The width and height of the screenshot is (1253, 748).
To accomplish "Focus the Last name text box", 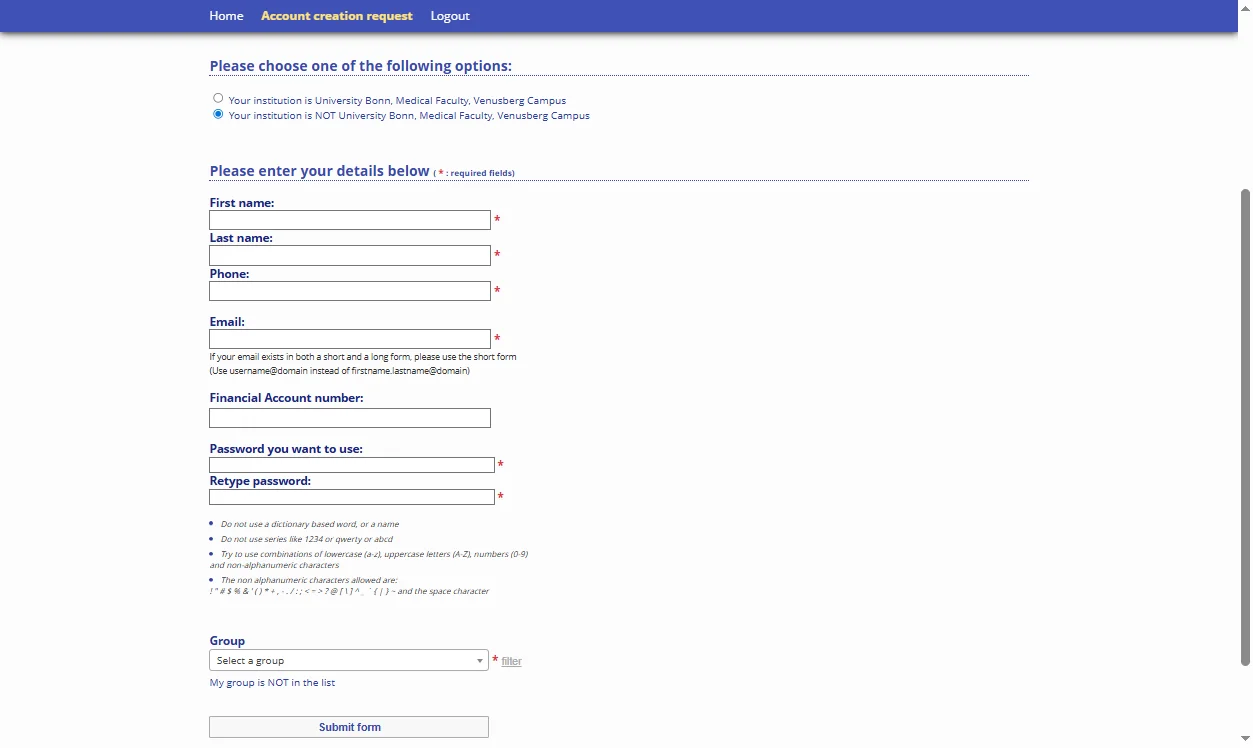I will tap(349, 256).
